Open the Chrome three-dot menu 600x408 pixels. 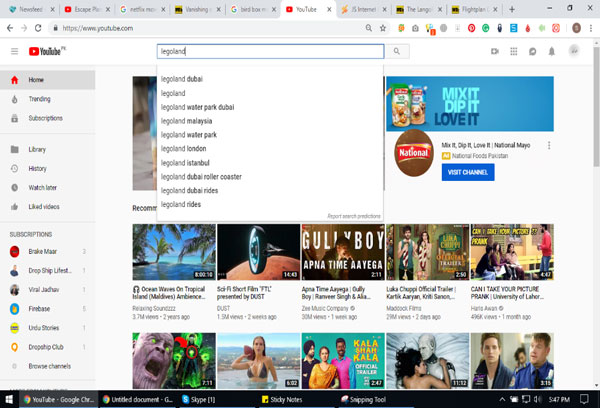click(x=591, y=28)
